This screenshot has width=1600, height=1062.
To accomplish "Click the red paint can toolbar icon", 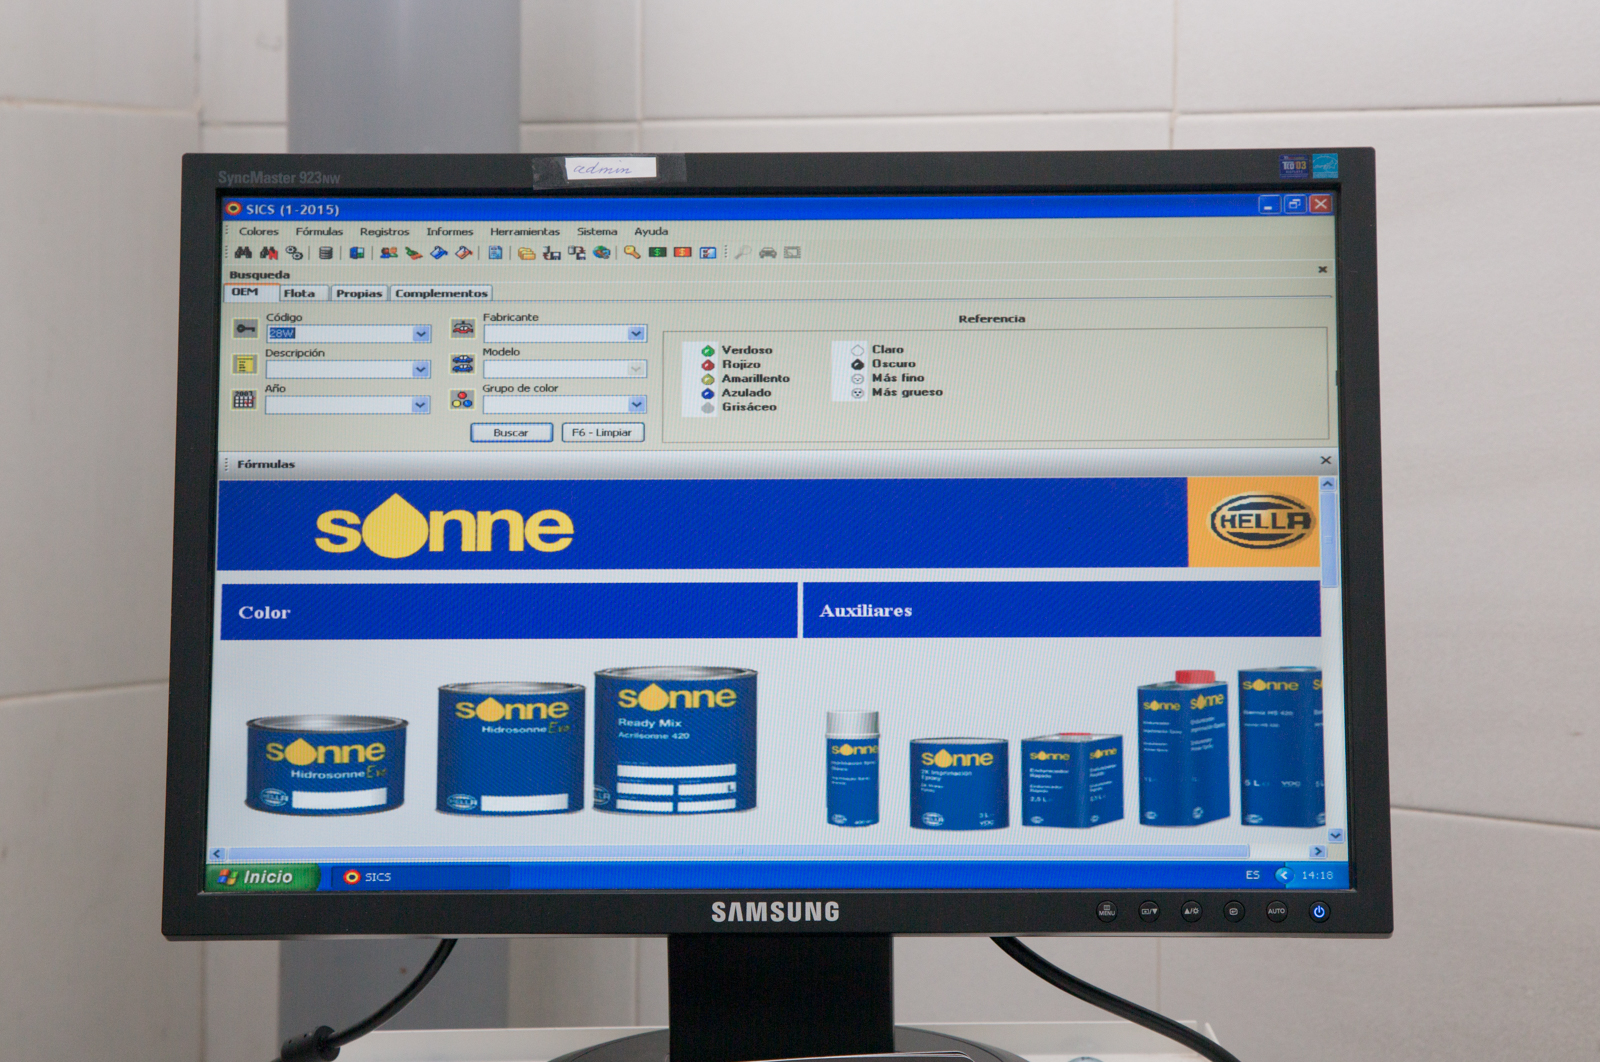I will pos(463,253).
